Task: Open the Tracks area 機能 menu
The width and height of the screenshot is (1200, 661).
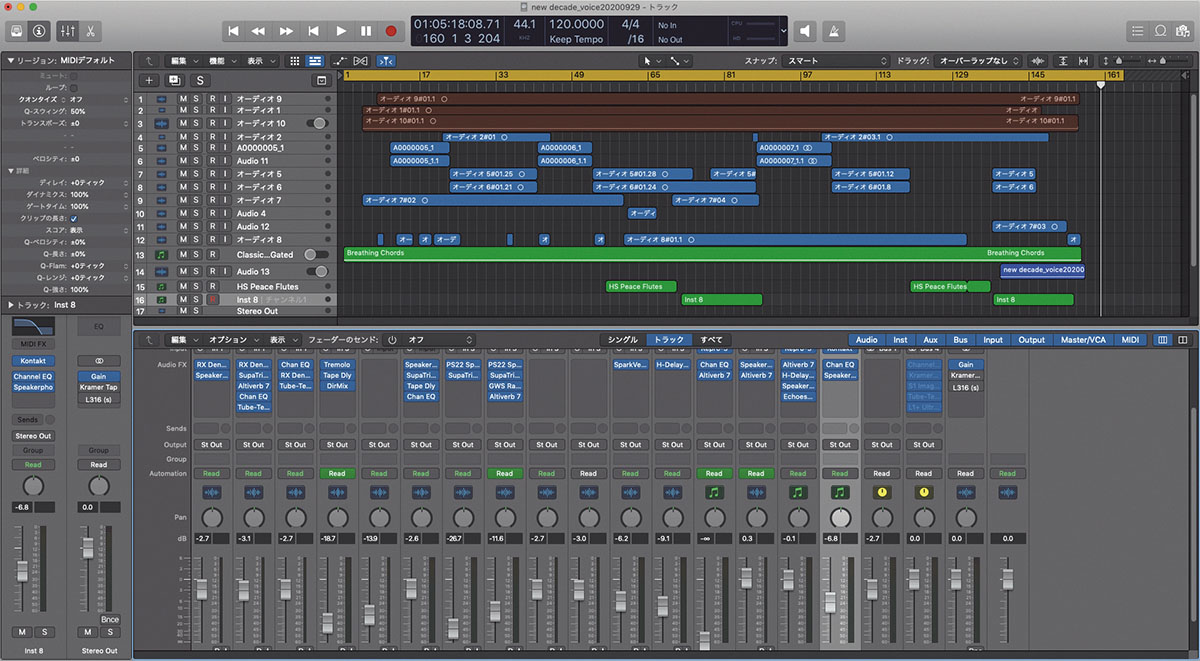Action: coord(222,61)
